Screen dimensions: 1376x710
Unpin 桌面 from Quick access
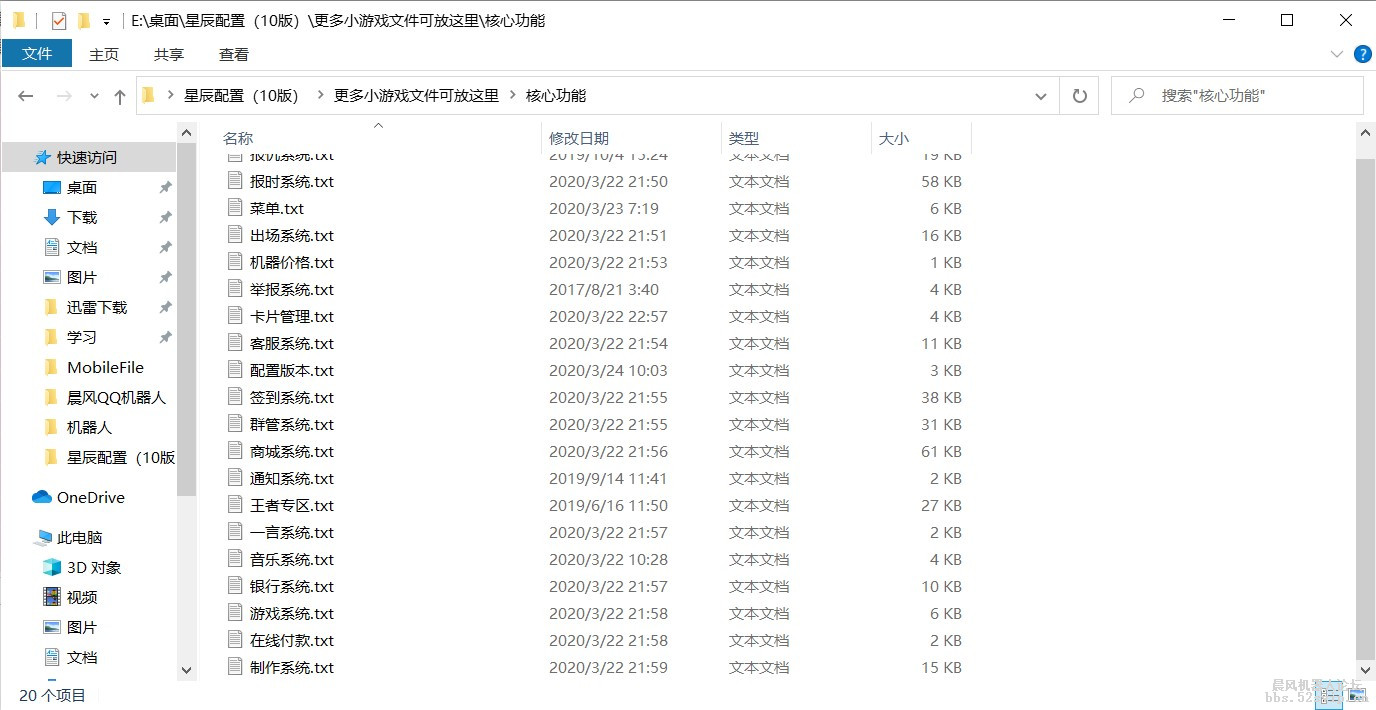click(166, 187)
